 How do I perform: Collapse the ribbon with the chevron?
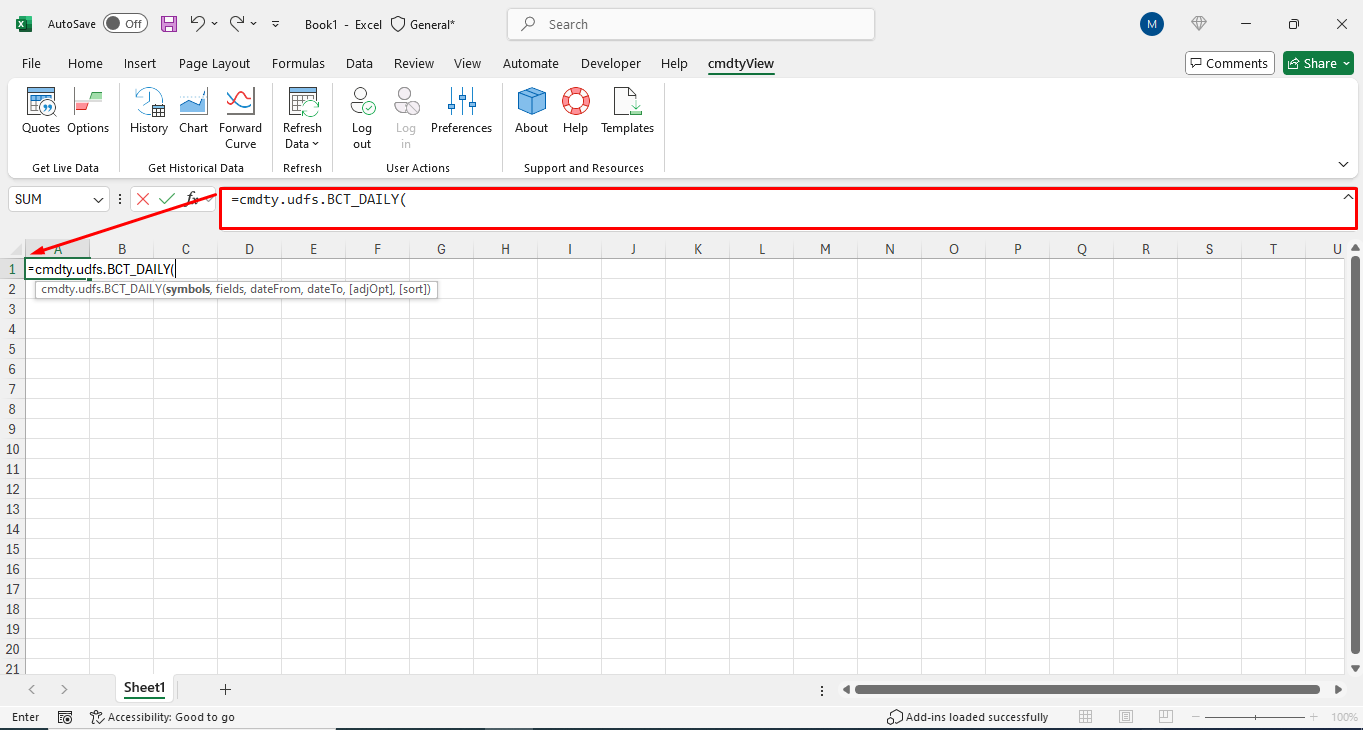click(x=1343, y=164)
